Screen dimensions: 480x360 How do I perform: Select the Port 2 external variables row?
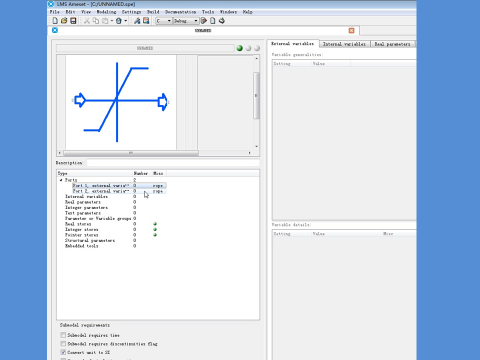click(119, 191)
